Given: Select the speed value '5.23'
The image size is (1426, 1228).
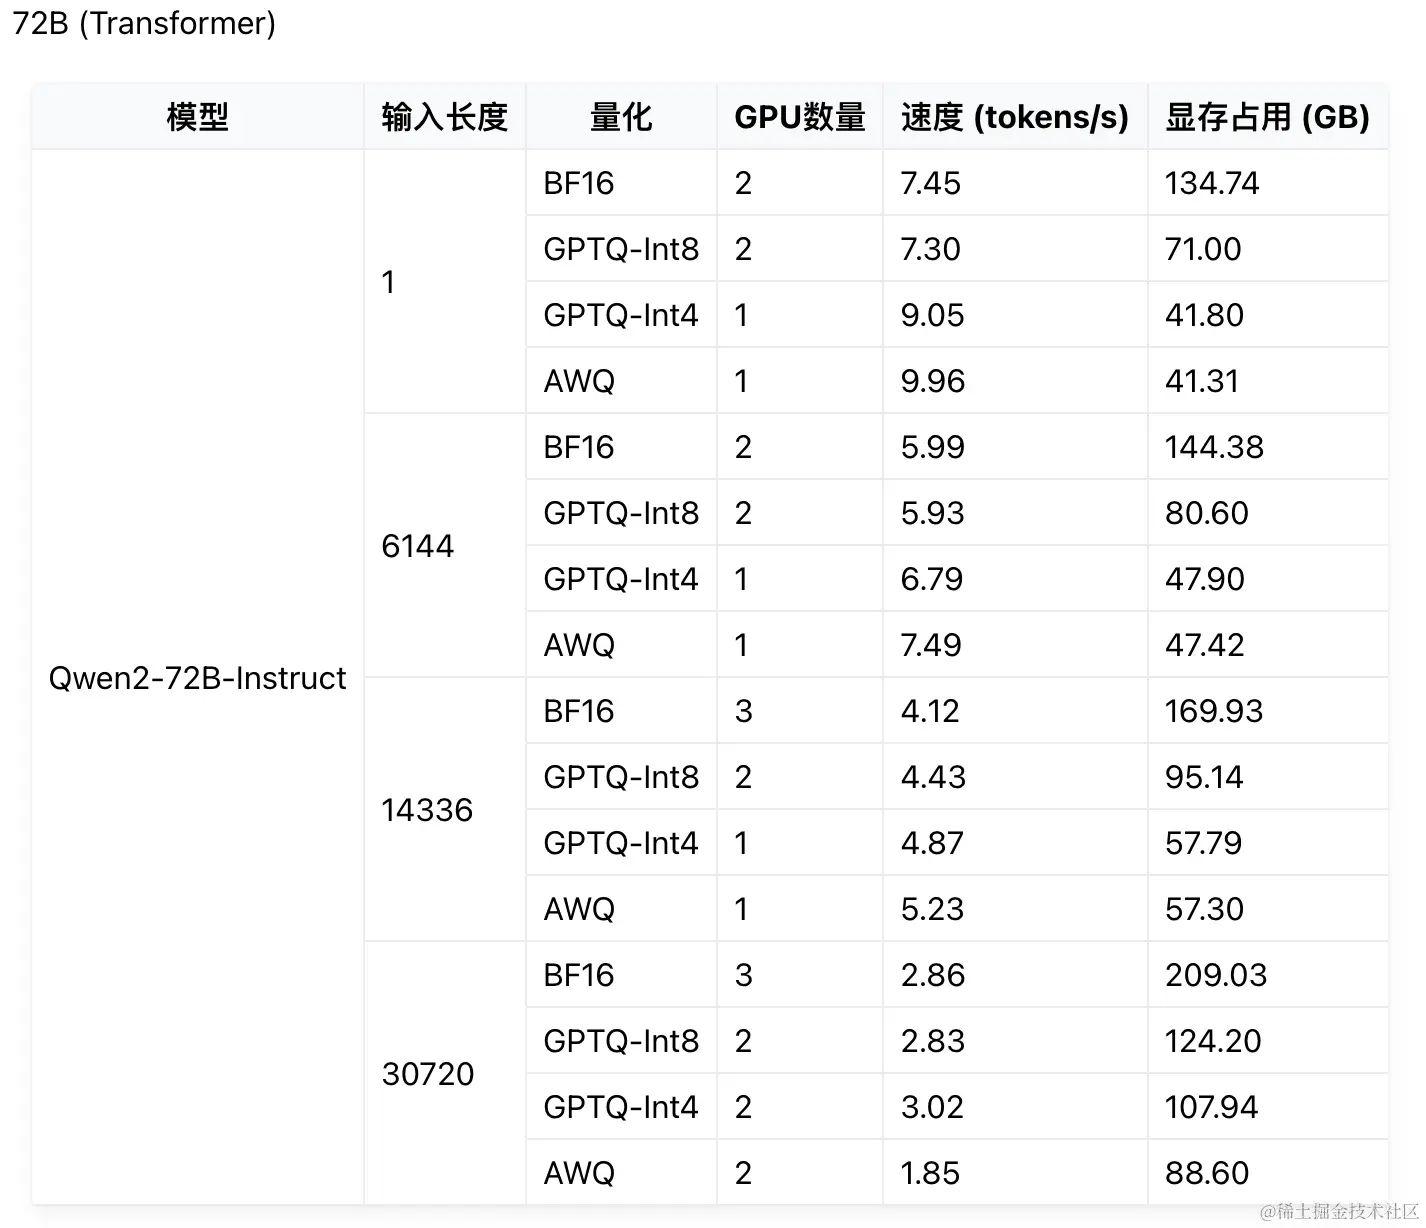Looking at the screenshot, I should (932, 909).
